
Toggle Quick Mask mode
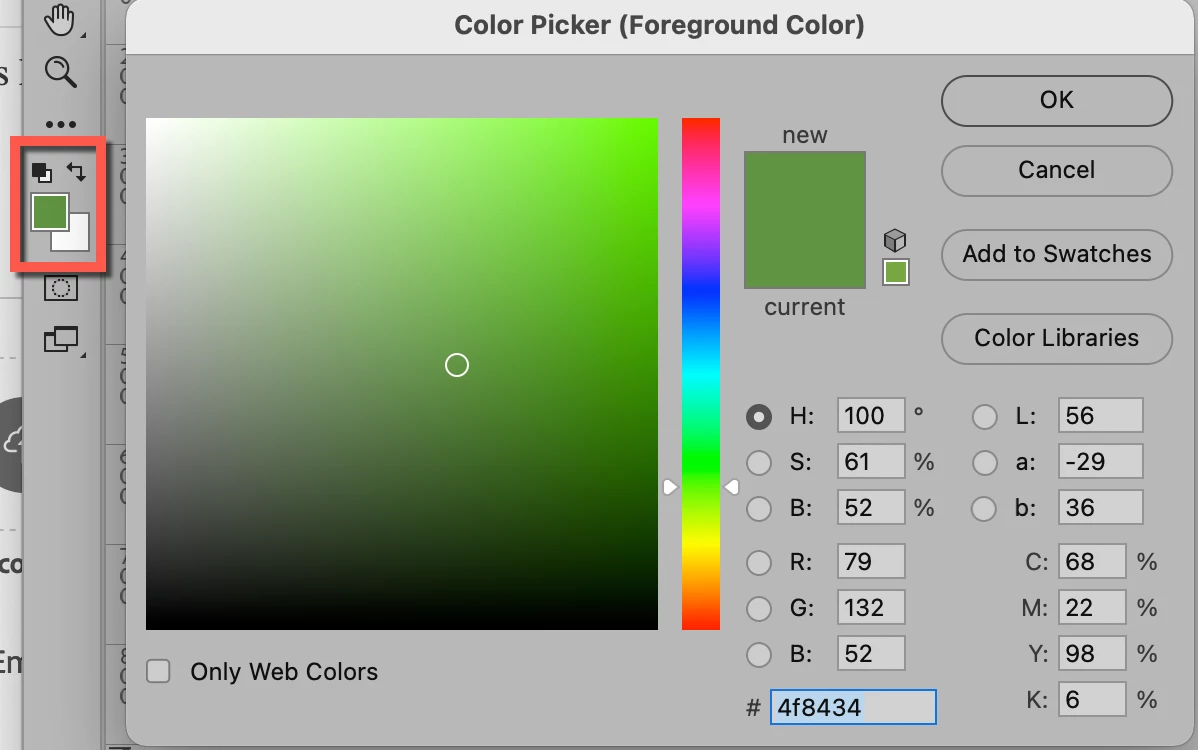coord(60,288)
